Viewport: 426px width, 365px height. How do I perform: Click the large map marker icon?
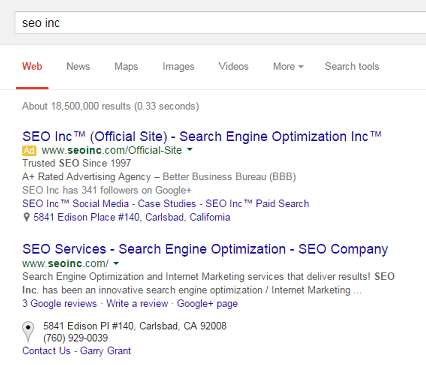pyautogui.click(x=28, y=332)
